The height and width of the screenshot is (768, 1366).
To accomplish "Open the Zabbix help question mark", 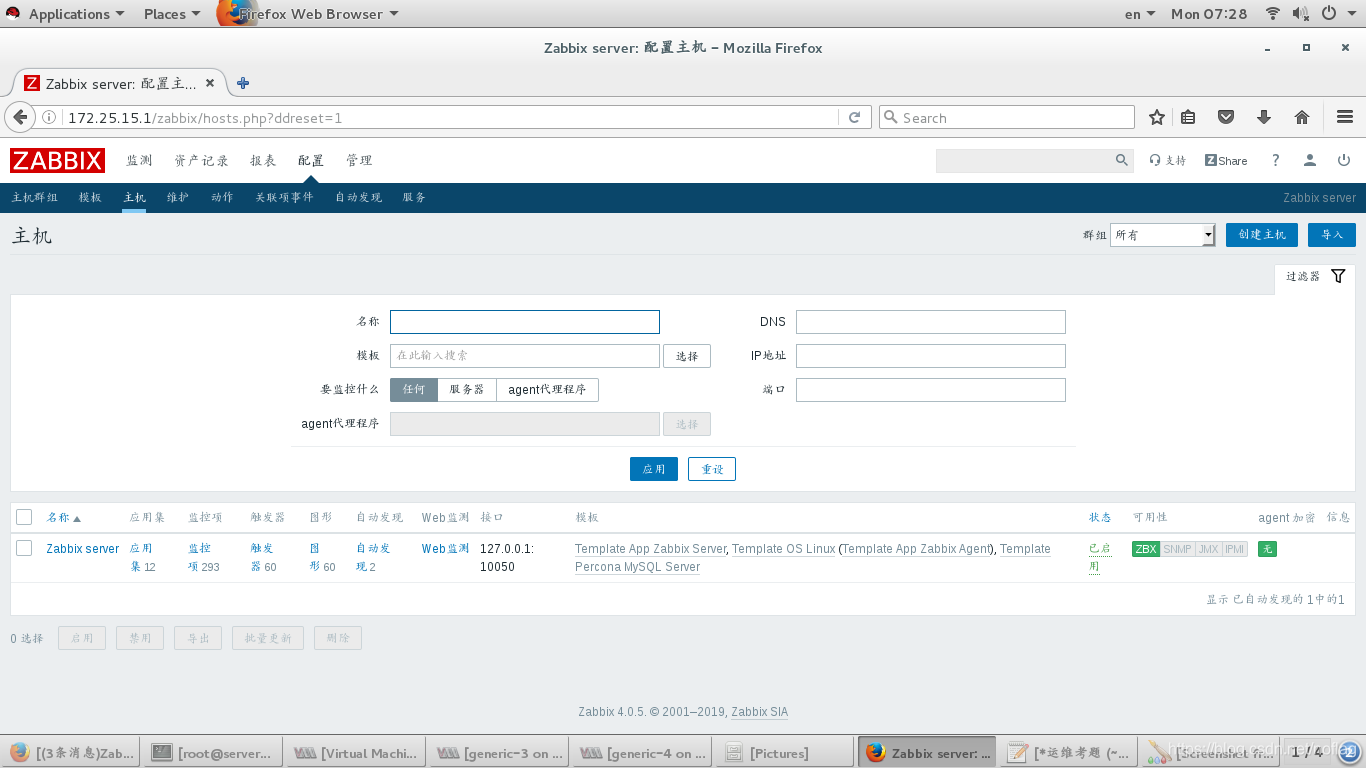I will pos(1275,160).
